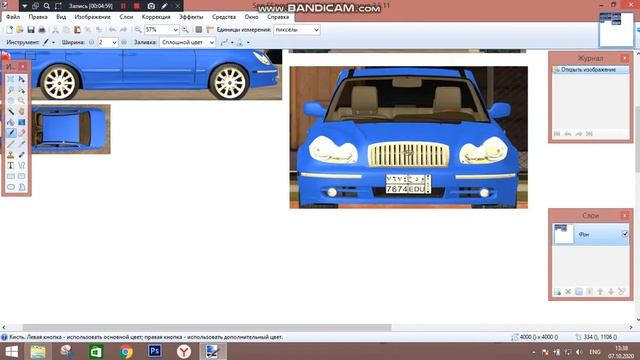Open Chrome from the Windows taskbar
Viewport: 640px width, 360px height.
[126, 351]
